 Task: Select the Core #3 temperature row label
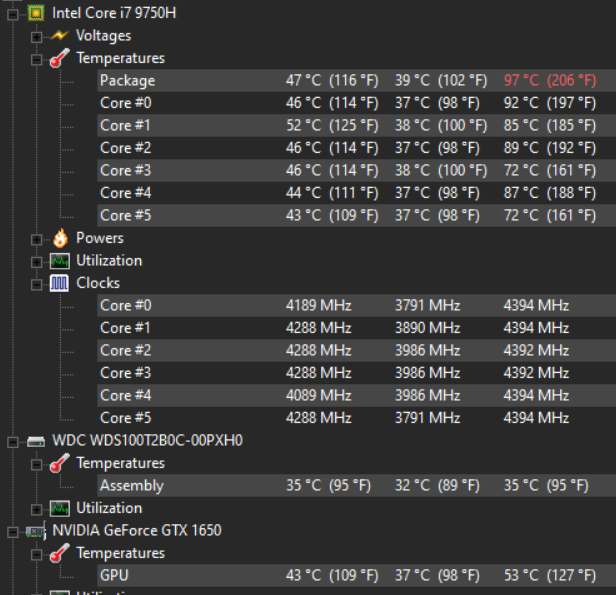pyautogui.click(x=125, y=170)
